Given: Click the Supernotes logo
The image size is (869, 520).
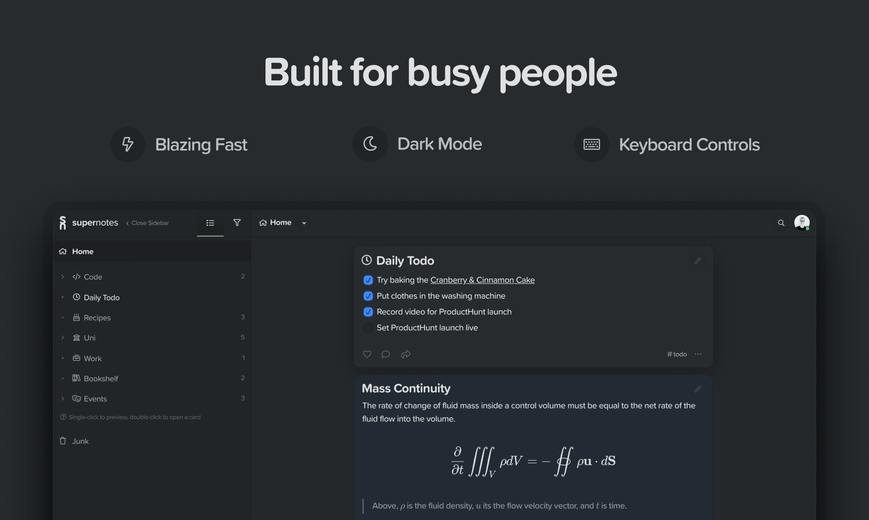Looking at the screenshot, I should point(63,223).
